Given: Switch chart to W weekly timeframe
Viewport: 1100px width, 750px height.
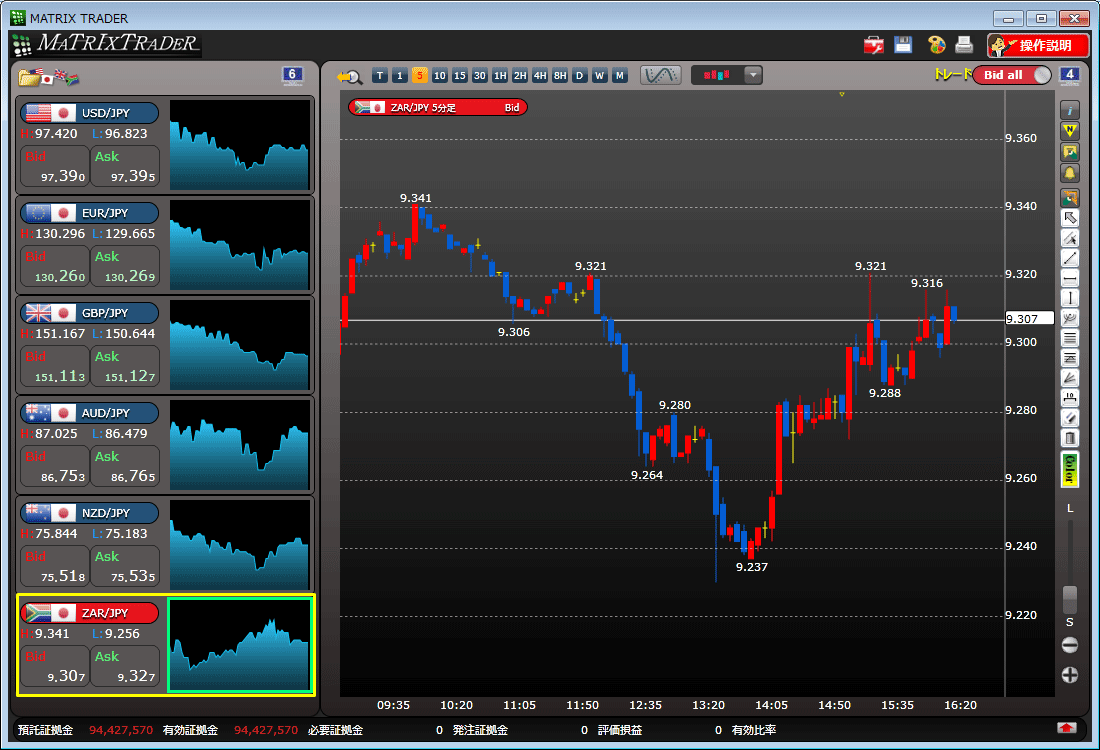Looking at the screenshot, I should (x=599, y=76).
